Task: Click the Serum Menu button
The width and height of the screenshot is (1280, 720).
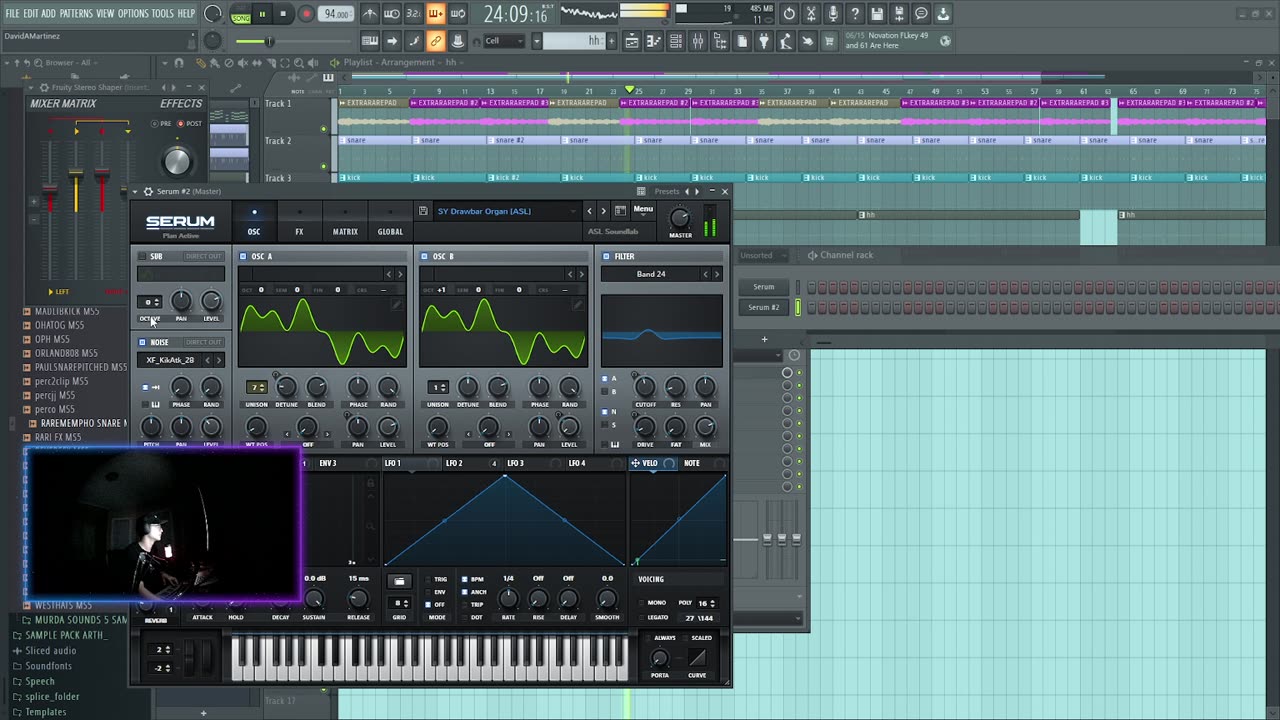Action: click(643, 210)
